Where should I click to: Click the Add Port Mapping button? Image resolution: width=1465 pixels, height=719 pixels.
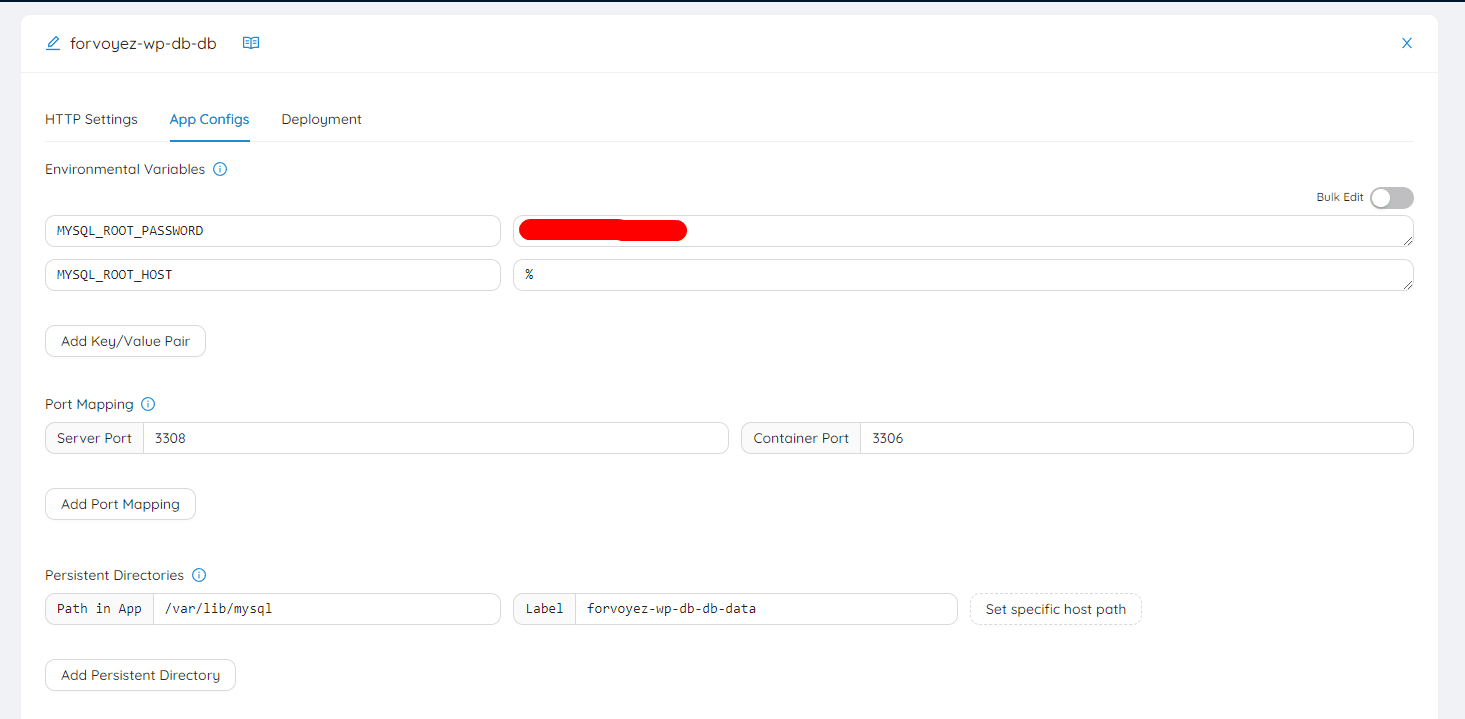point(120,504)
